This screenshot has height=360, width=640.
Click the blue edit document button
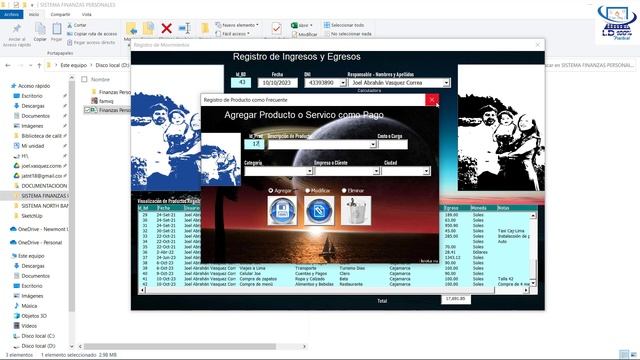pos(319,211)
